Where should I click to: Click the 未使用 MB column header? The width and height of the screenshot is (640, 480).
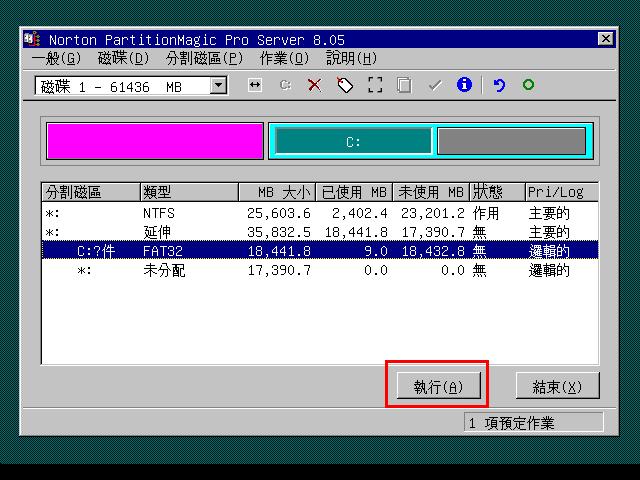[x=431, y=192]
